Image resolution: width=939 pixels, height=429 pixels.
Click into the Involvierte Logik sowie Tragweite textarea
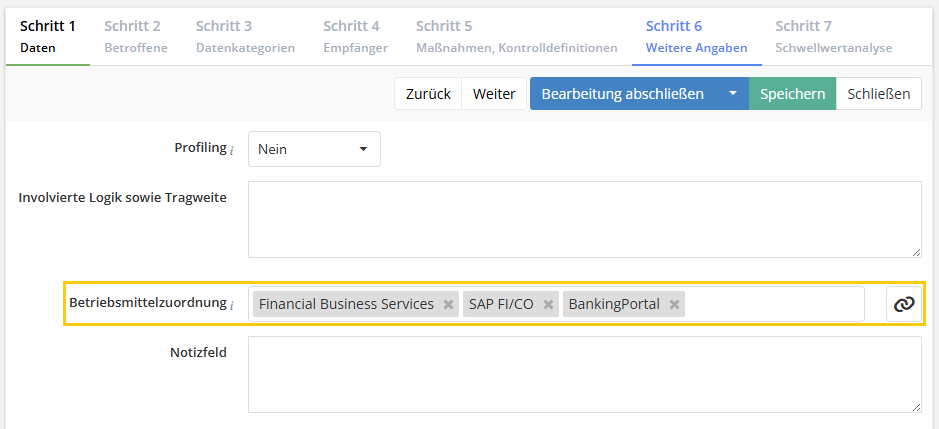[584, 219]
